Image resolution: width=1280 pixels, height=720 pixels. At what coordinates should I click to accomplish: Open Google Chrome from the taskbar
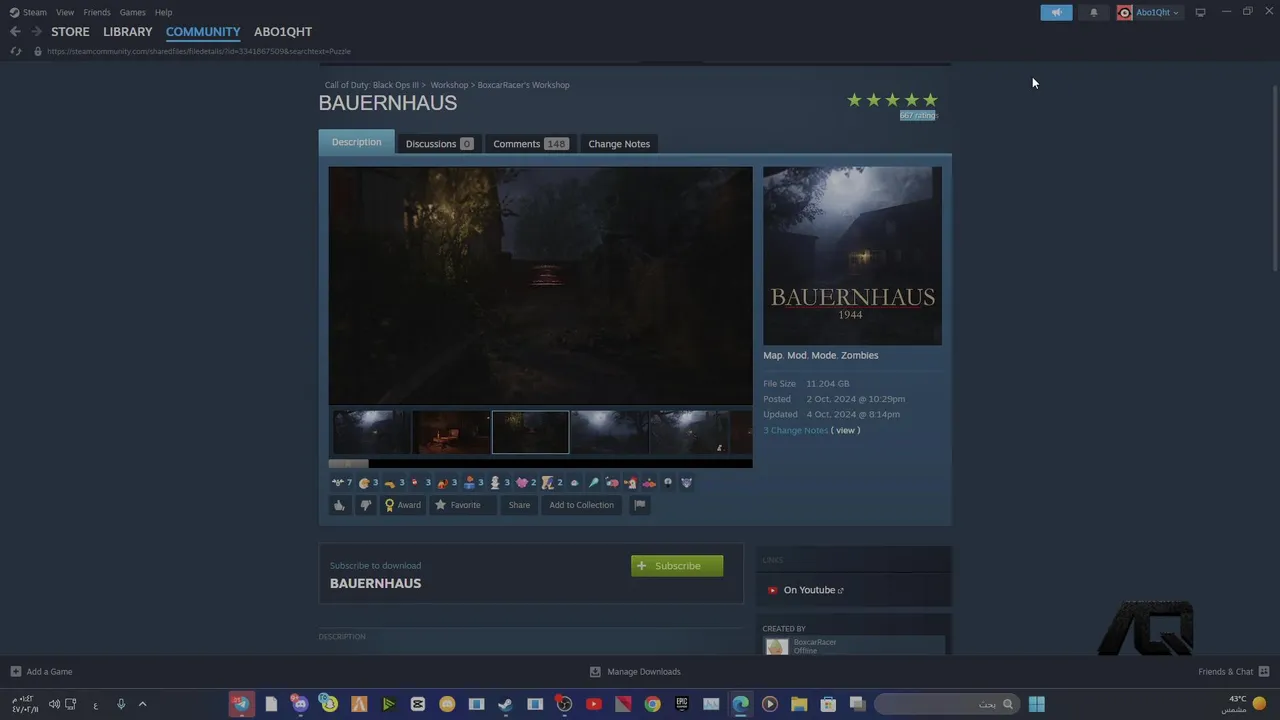652,704
